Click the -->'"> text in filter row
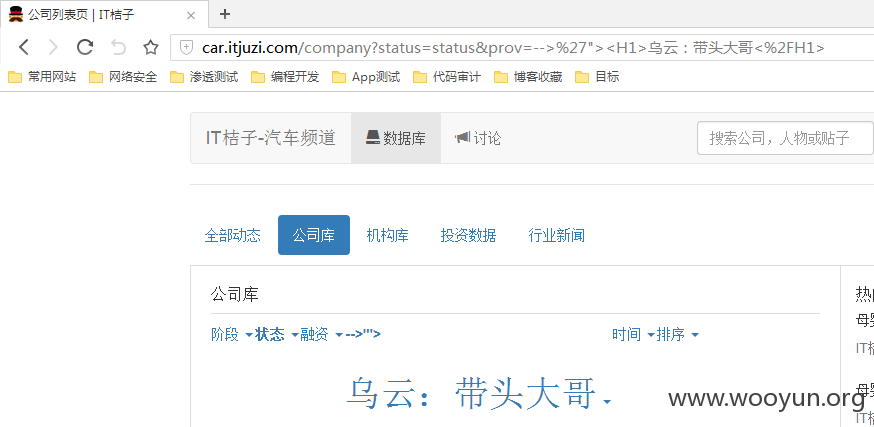 pyautogui.click(x=363, y=334)
